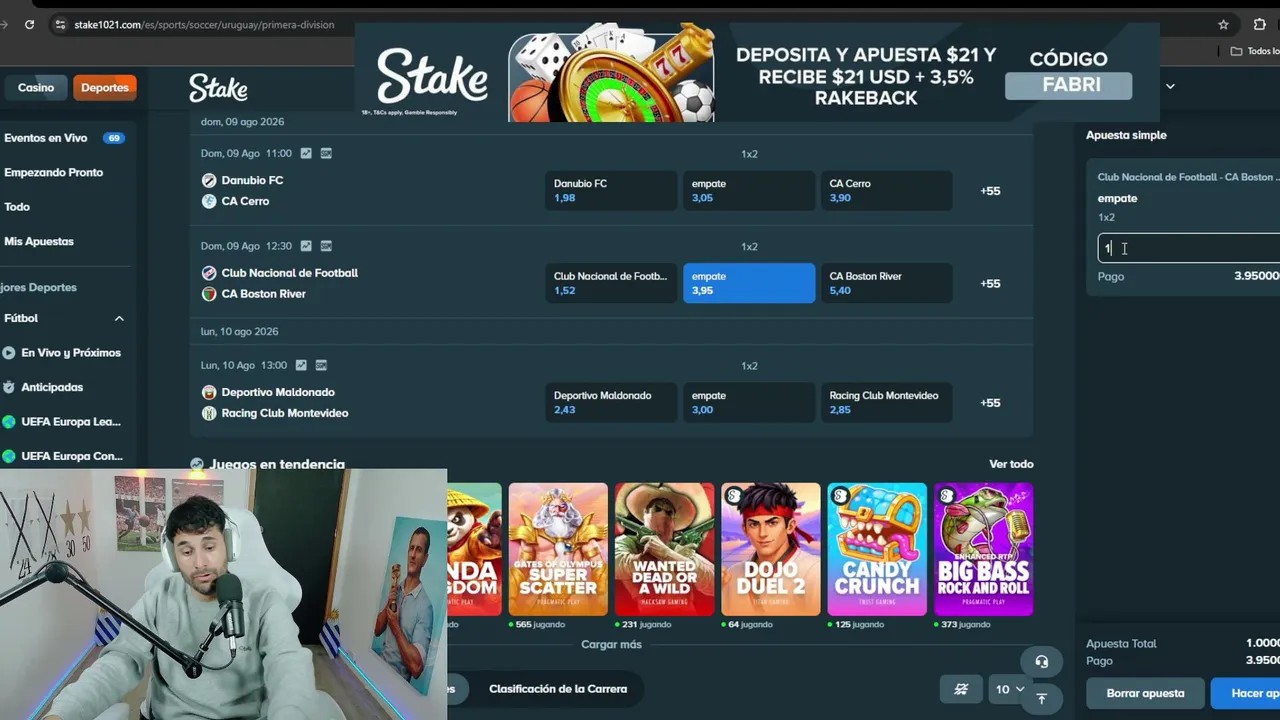Open the match tracker icon beside 13:00

(x=321, y=365)
